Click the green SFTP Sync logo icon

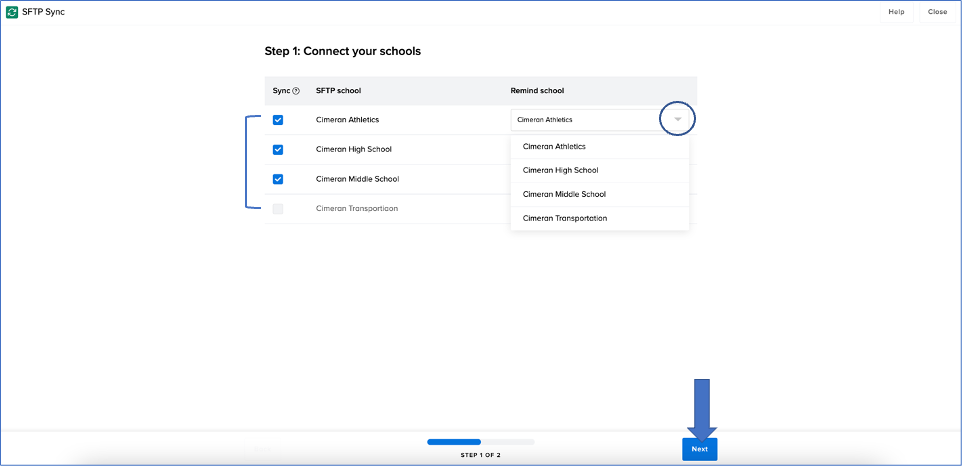coord(13,12)
